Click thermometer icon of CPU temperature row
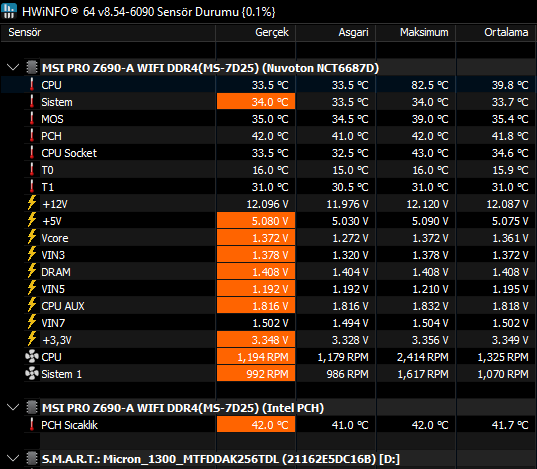 tap(32, 84)
